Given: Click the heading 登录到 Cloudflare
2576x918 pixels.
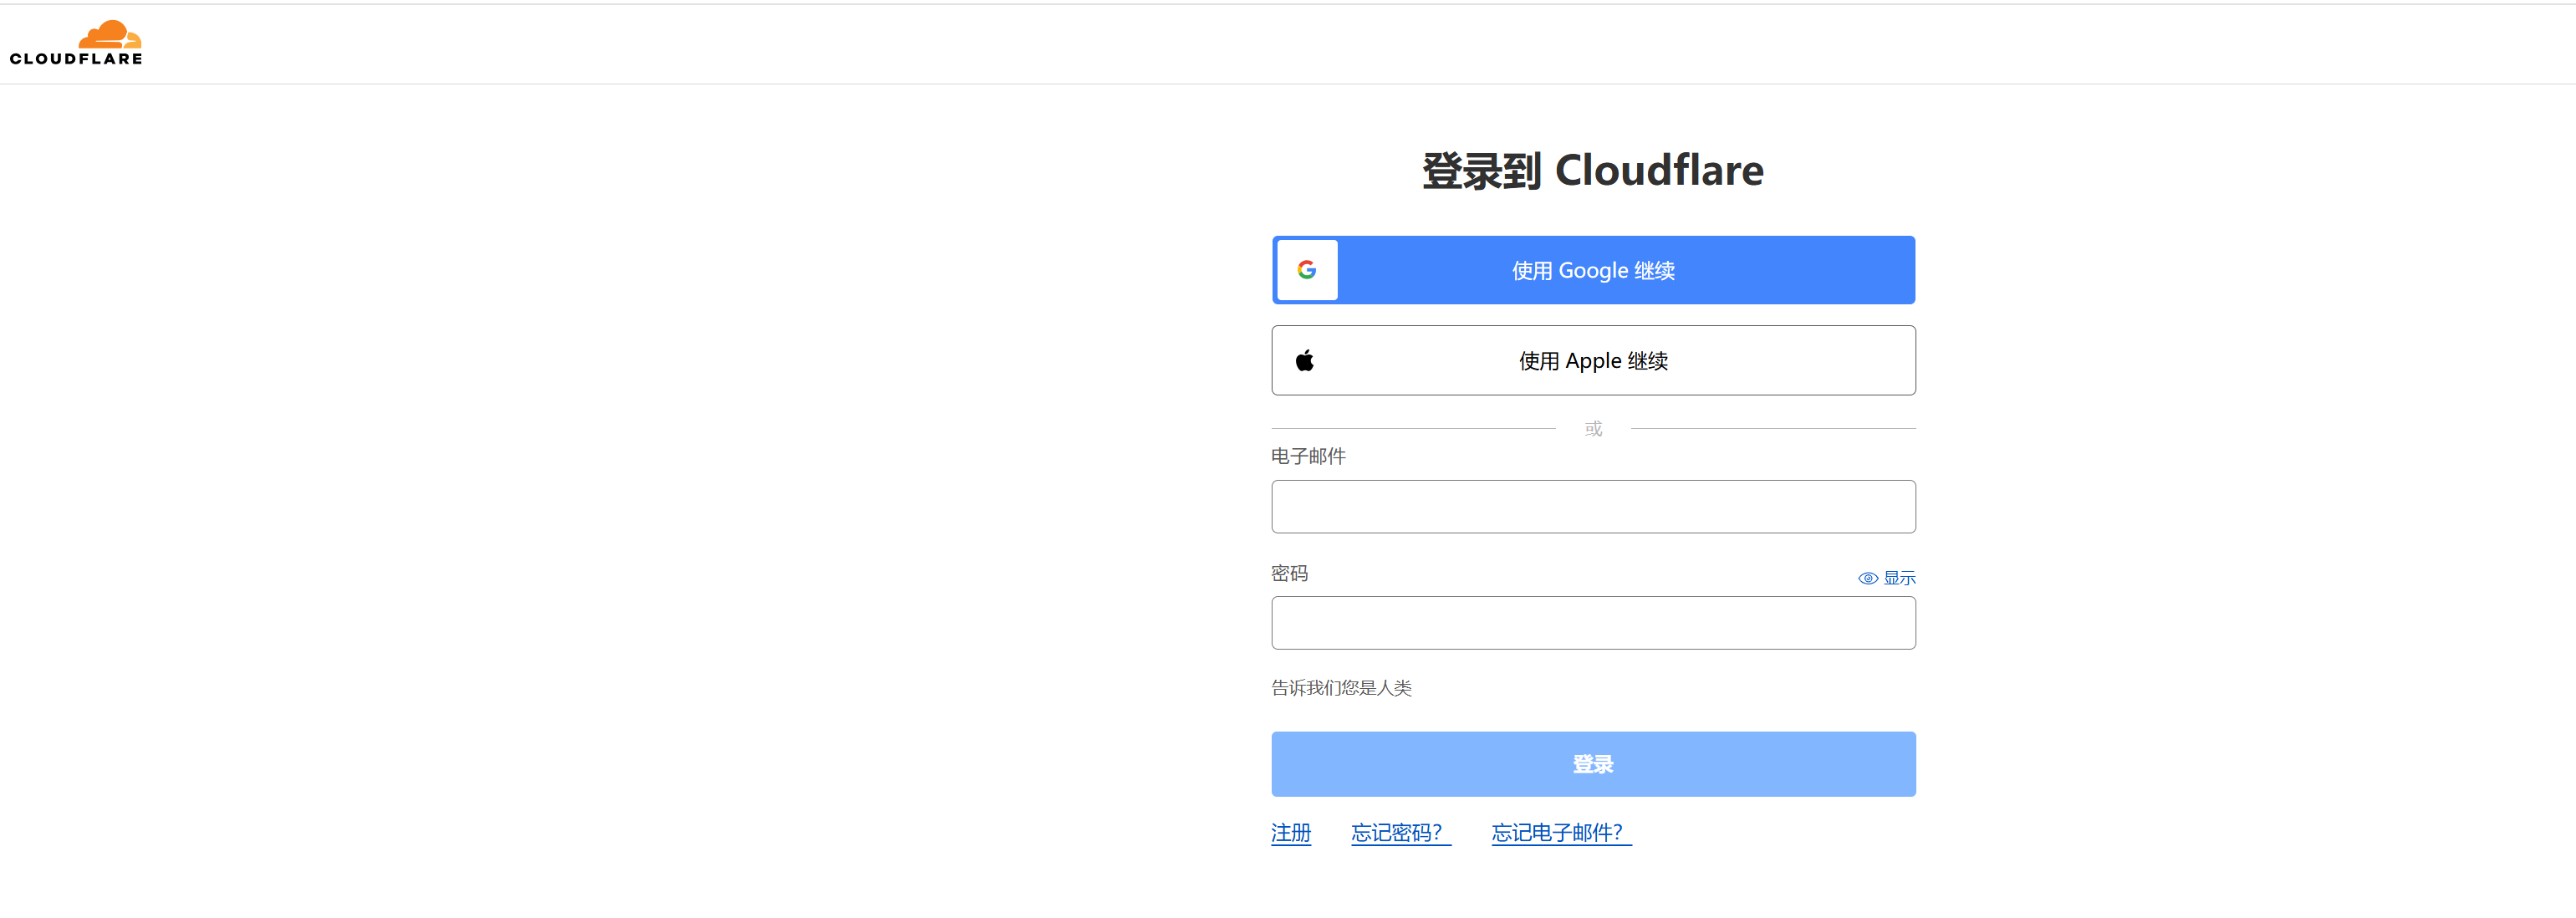Looking at the screenshot, I should (1592, 170).
